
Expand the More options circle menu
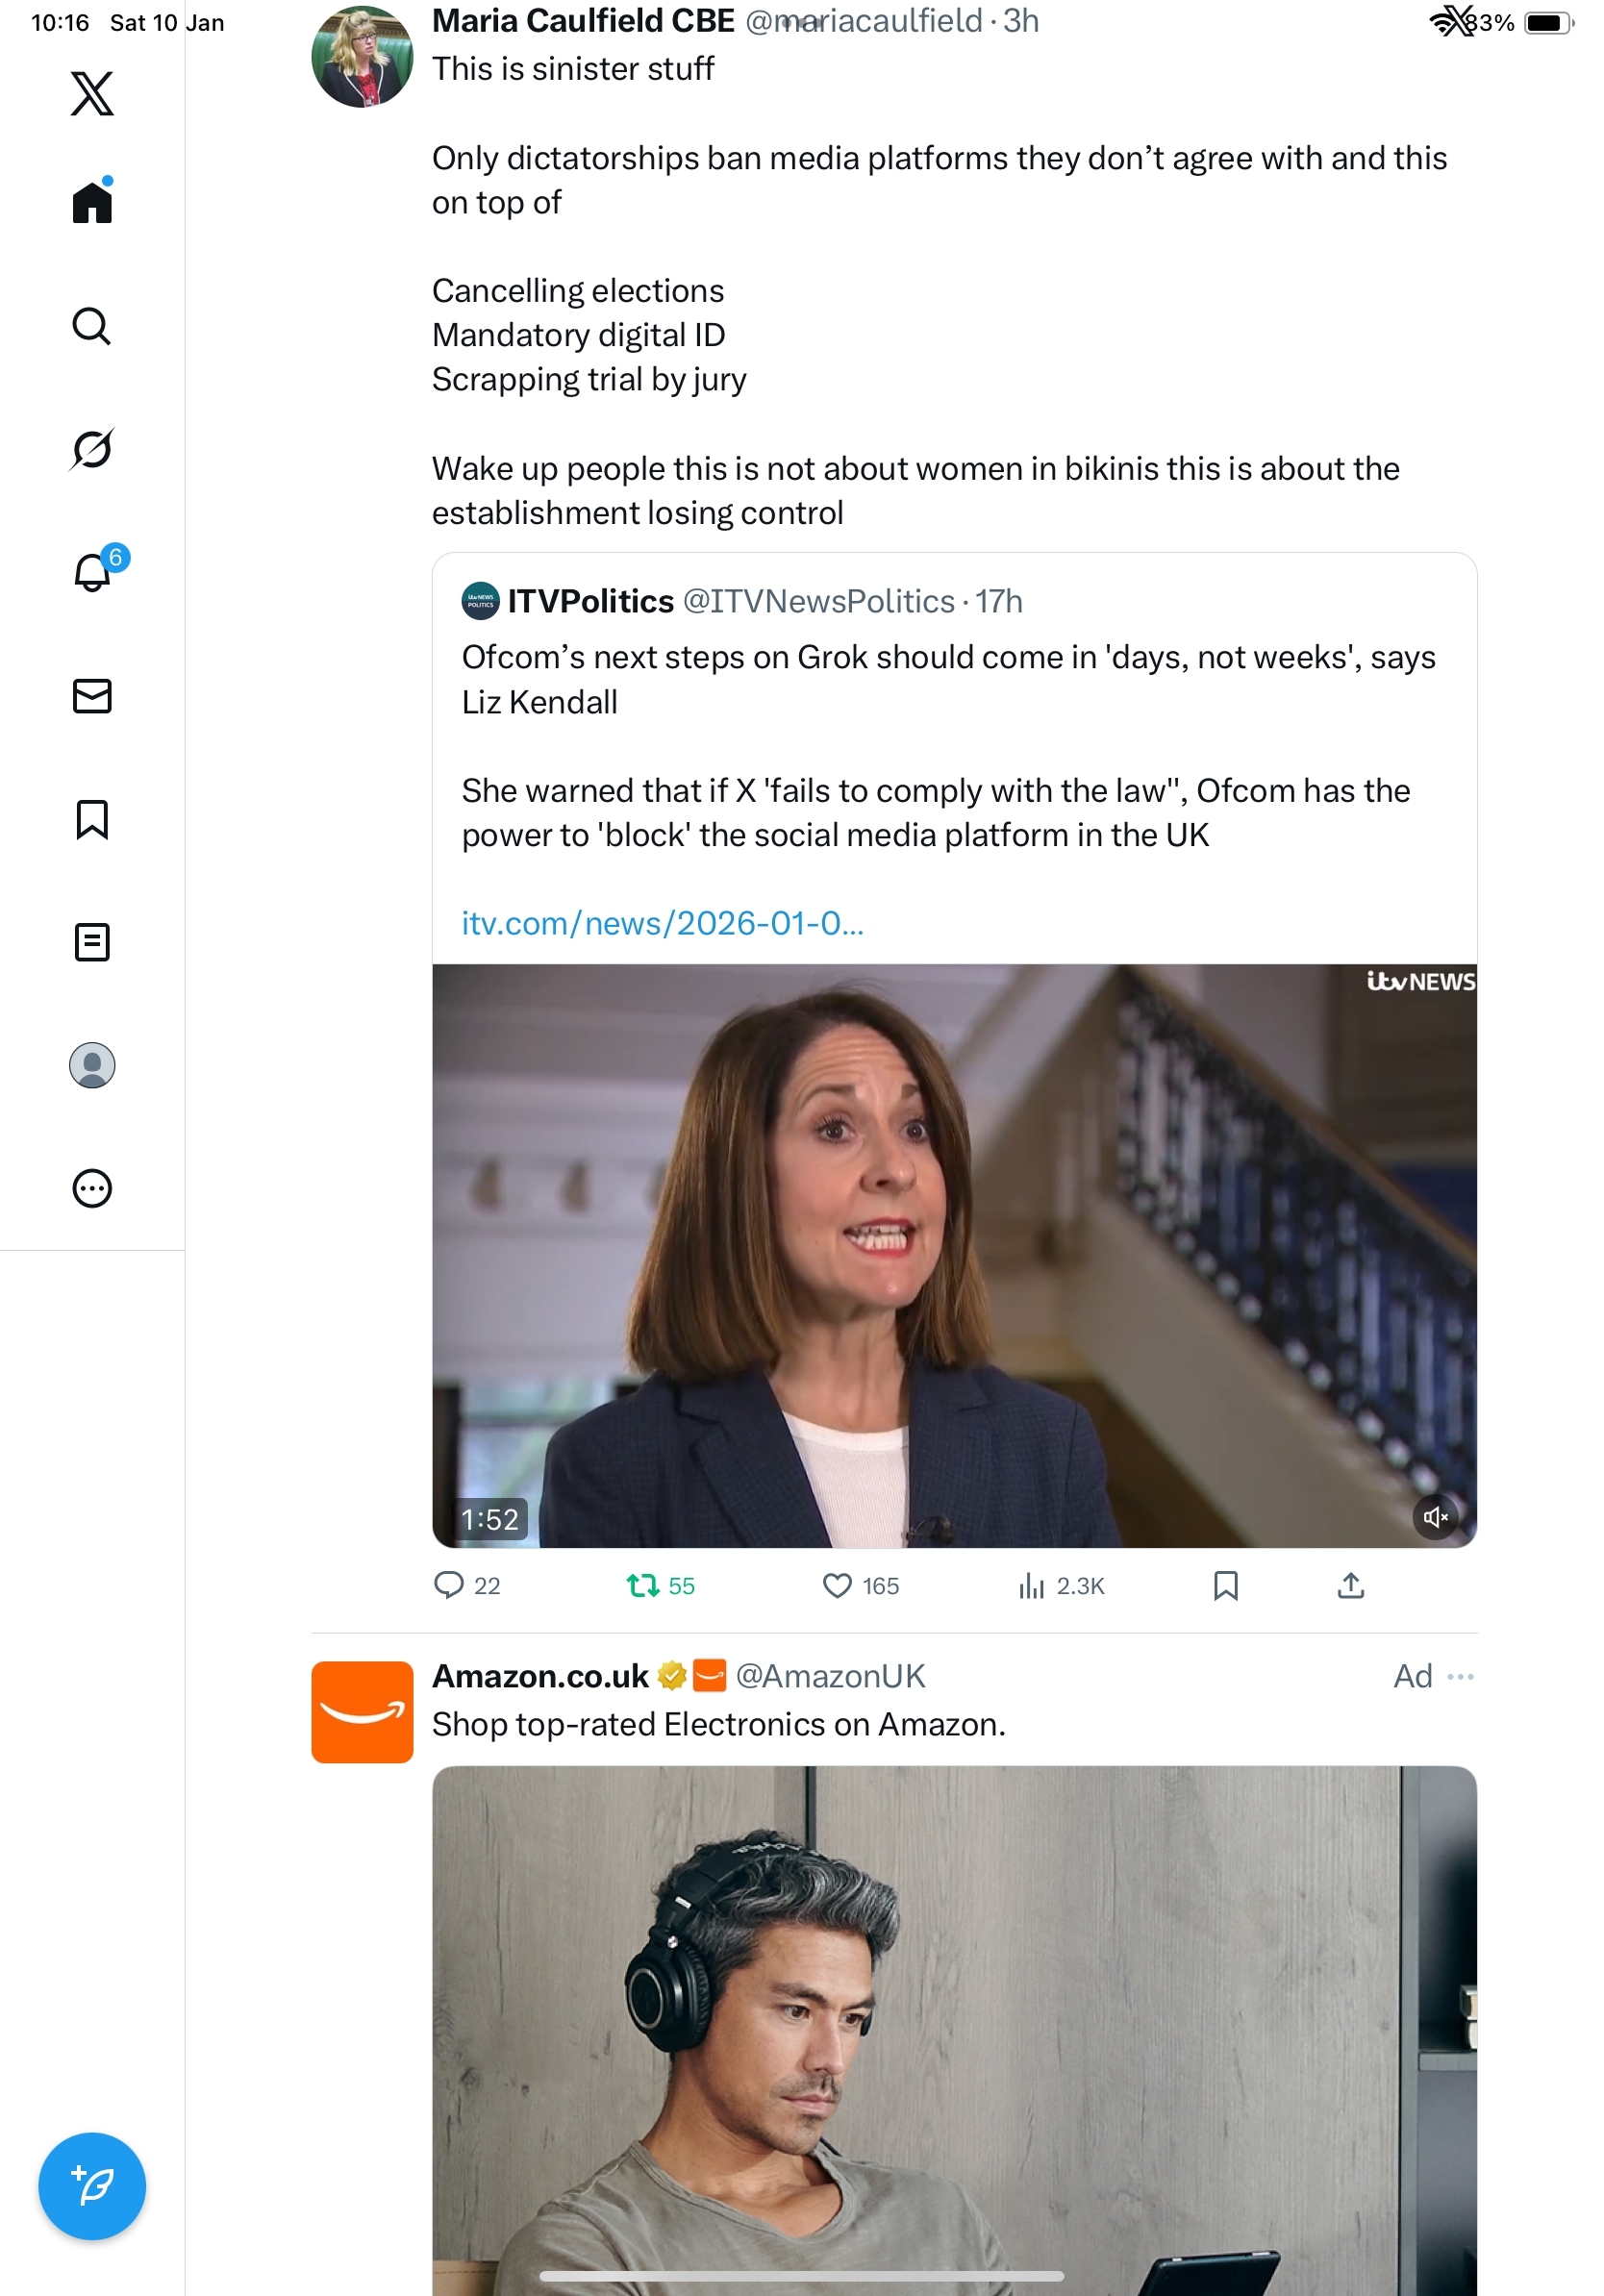click(92, 1188)
